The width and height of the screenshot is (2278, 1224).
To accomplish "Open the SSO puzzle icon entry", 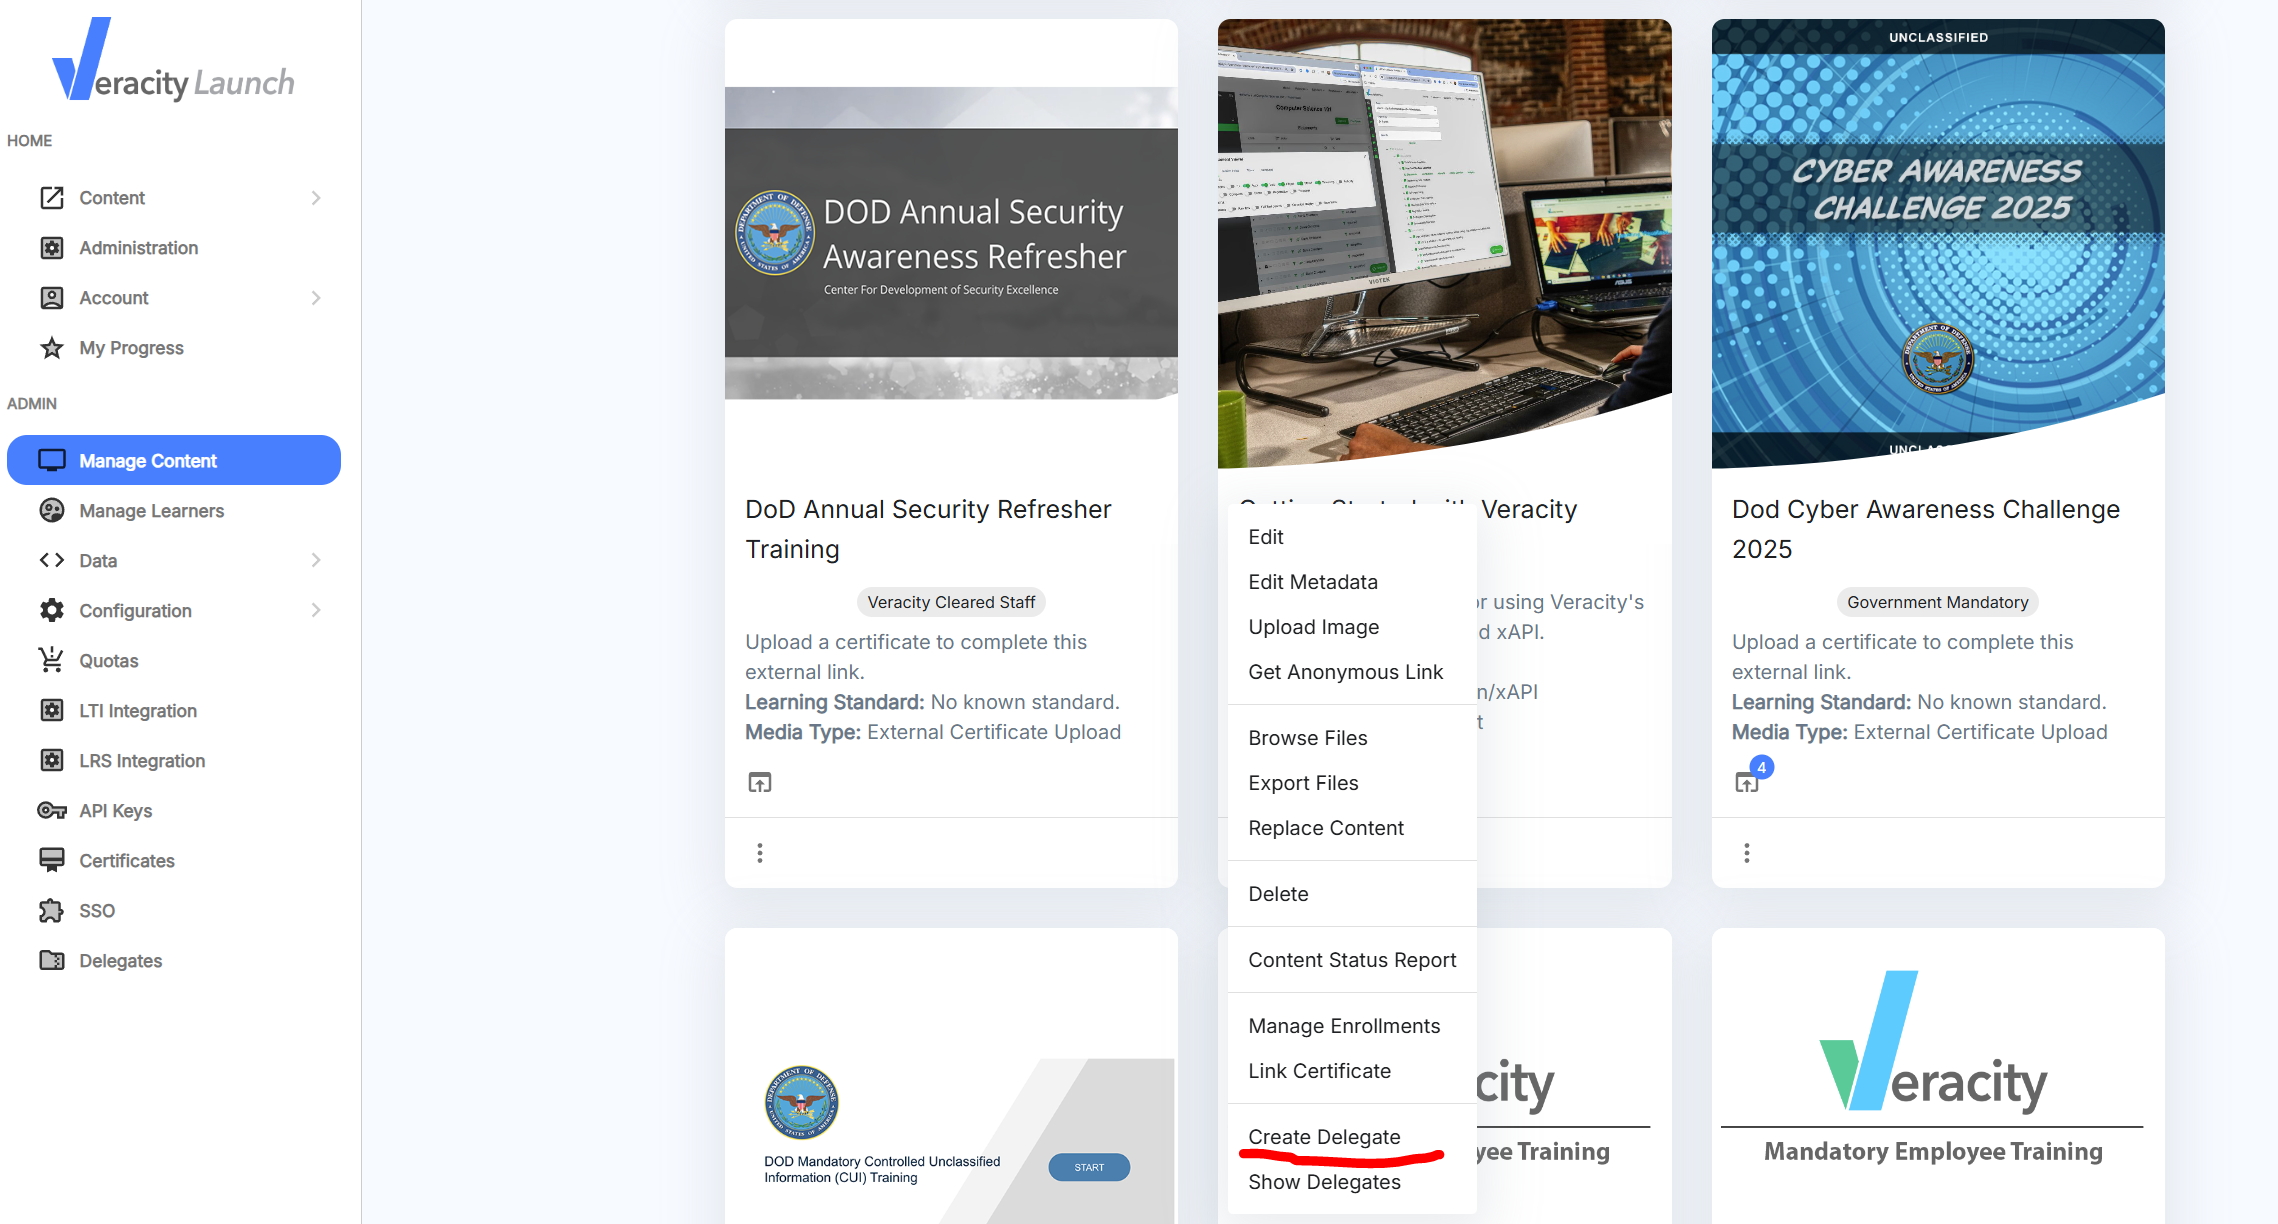I will click(52, 910).
